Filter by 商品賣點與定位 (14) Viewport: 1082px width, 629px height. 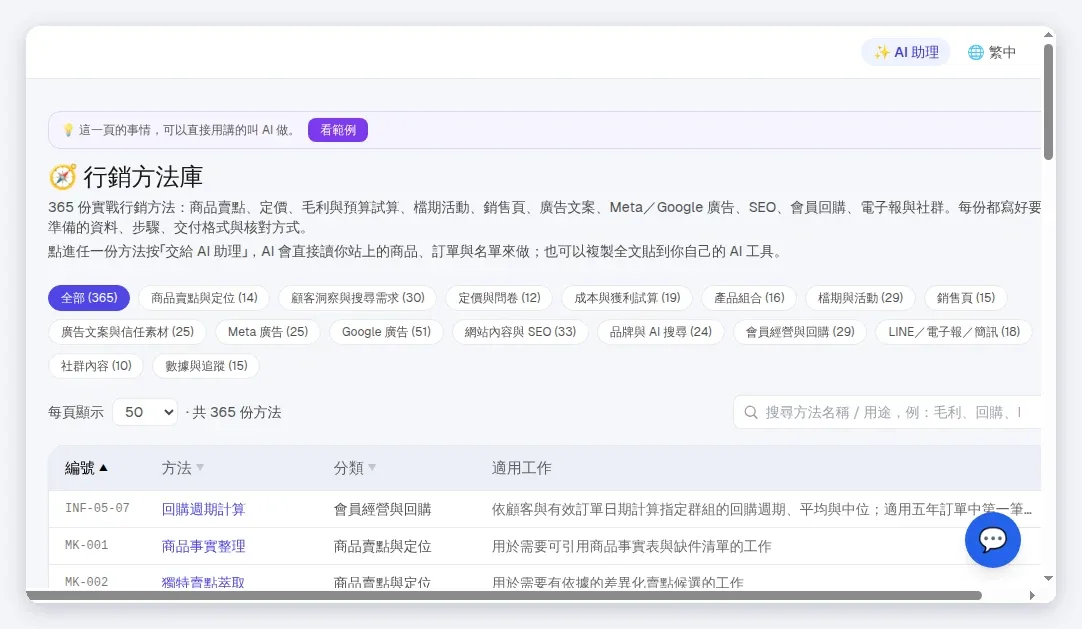204,298
